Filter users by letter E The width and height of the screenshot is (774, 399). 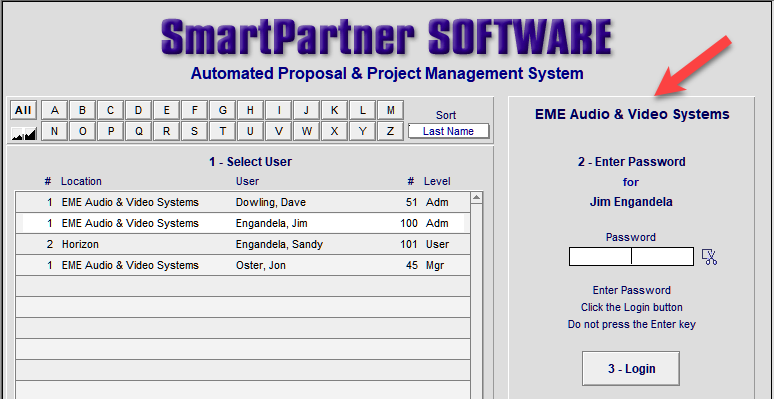pyautogui.click(x=167, y=110)
